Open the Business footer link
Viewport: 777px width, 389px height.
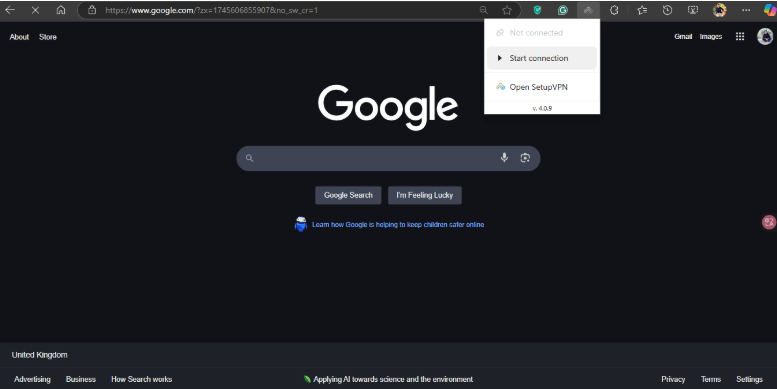tap(81, 379)
